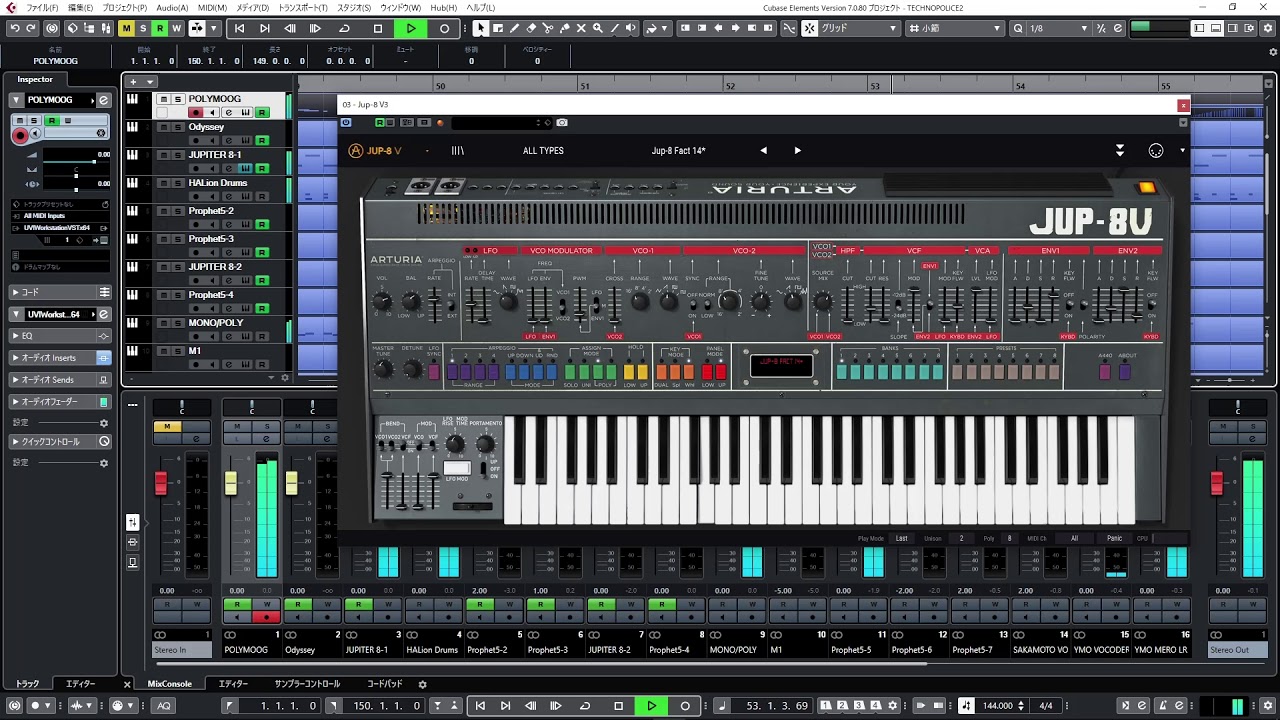Image resolution: width=1280 pixels, height=720 pixels.
Task: Open the トランスポート(T) menu
Action: click(x=302, y=7)
